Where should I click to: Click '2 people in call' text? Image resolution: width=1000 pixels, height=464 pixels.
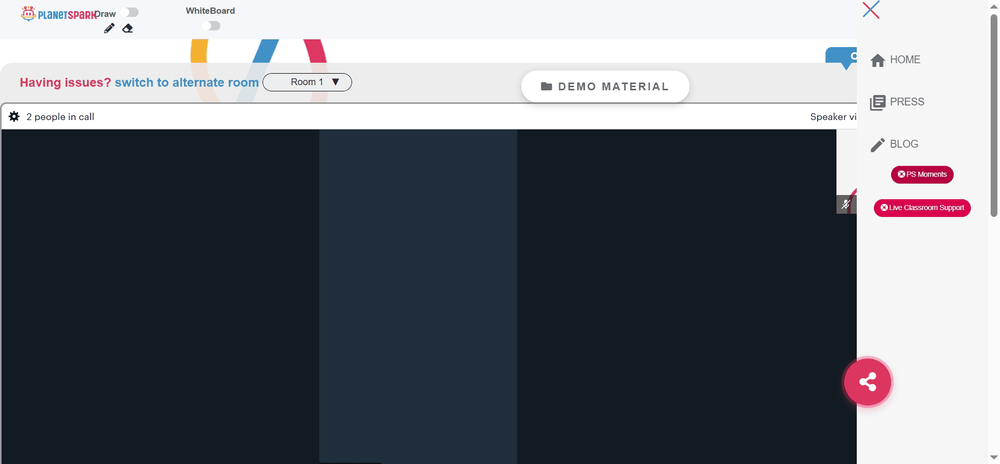click(61, 117)
